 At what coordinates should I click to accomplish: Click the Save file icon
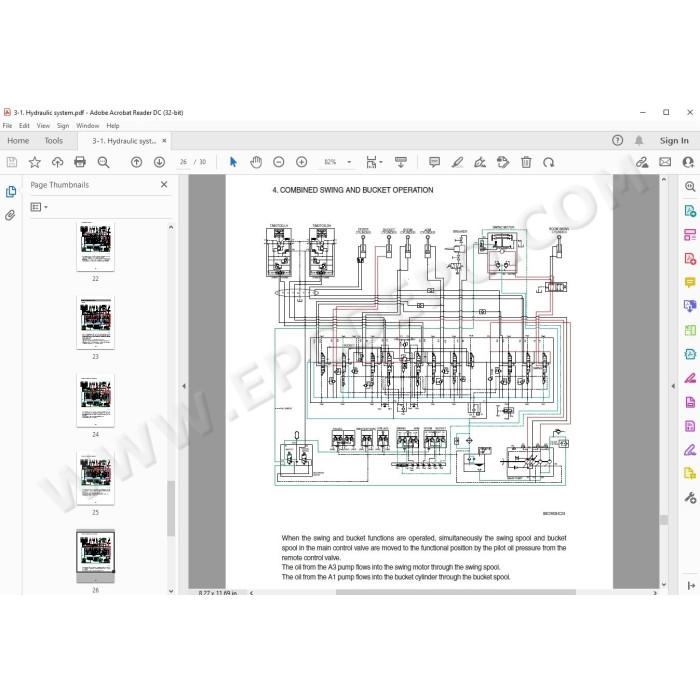[x=12, y=162]
